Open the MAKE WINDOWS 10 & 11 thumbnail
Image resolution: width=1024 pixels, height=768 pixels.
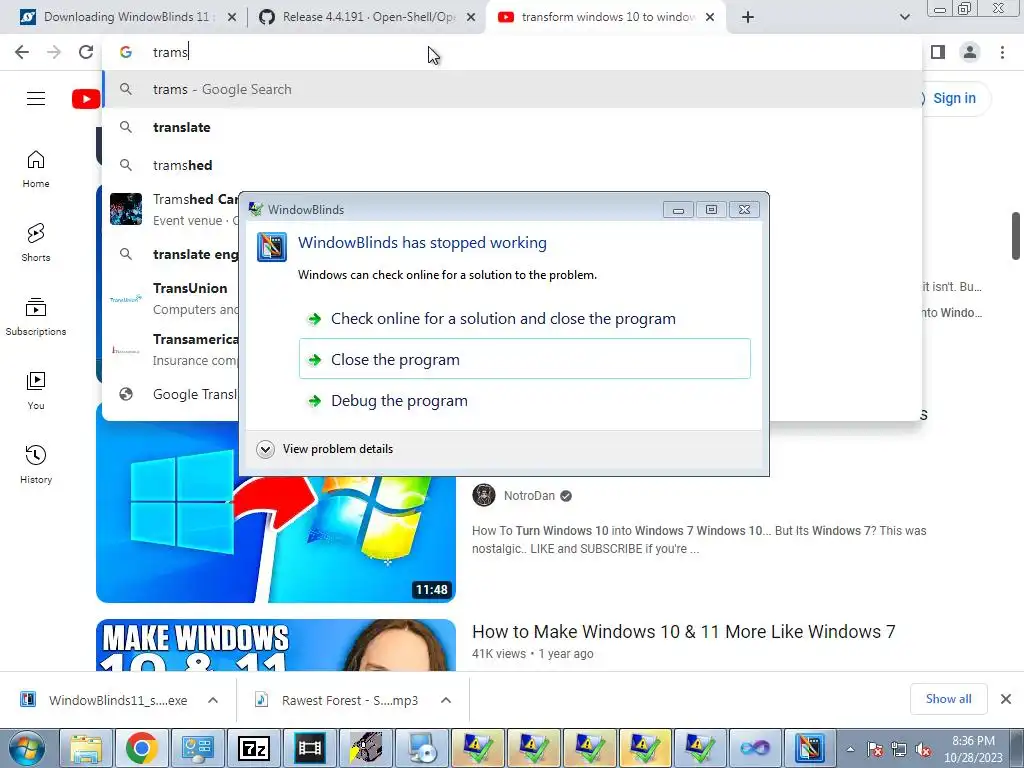click(276, 645)
